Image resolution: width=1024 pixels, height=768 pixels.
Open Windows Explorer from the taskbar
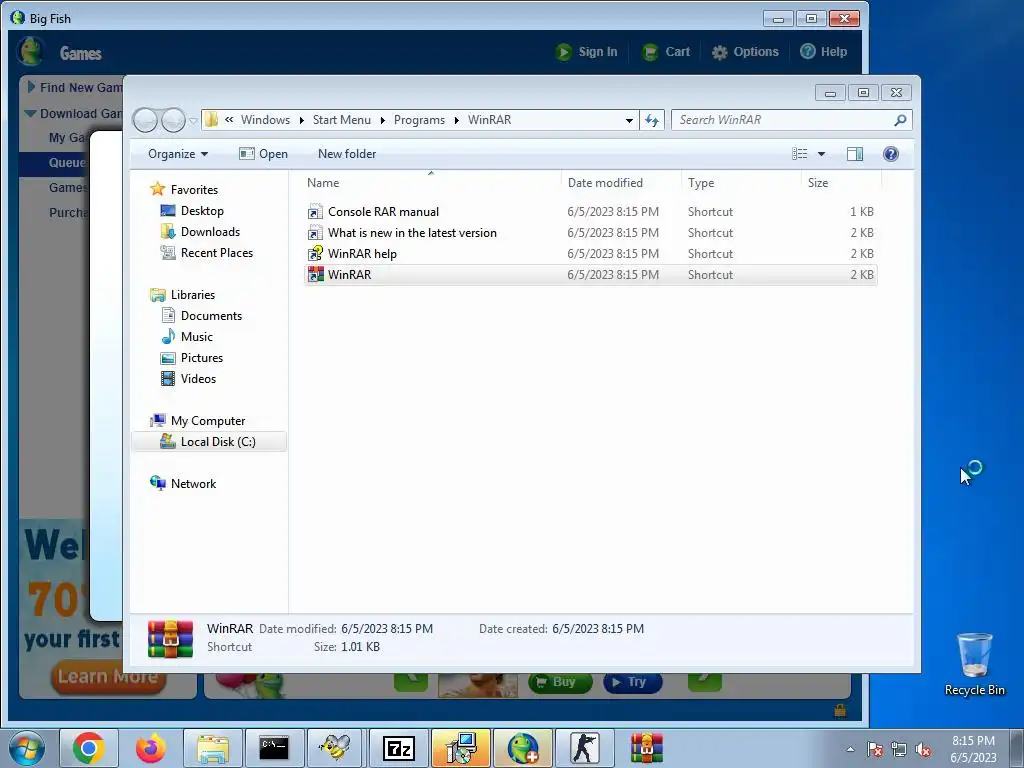(x=213, y=748)
